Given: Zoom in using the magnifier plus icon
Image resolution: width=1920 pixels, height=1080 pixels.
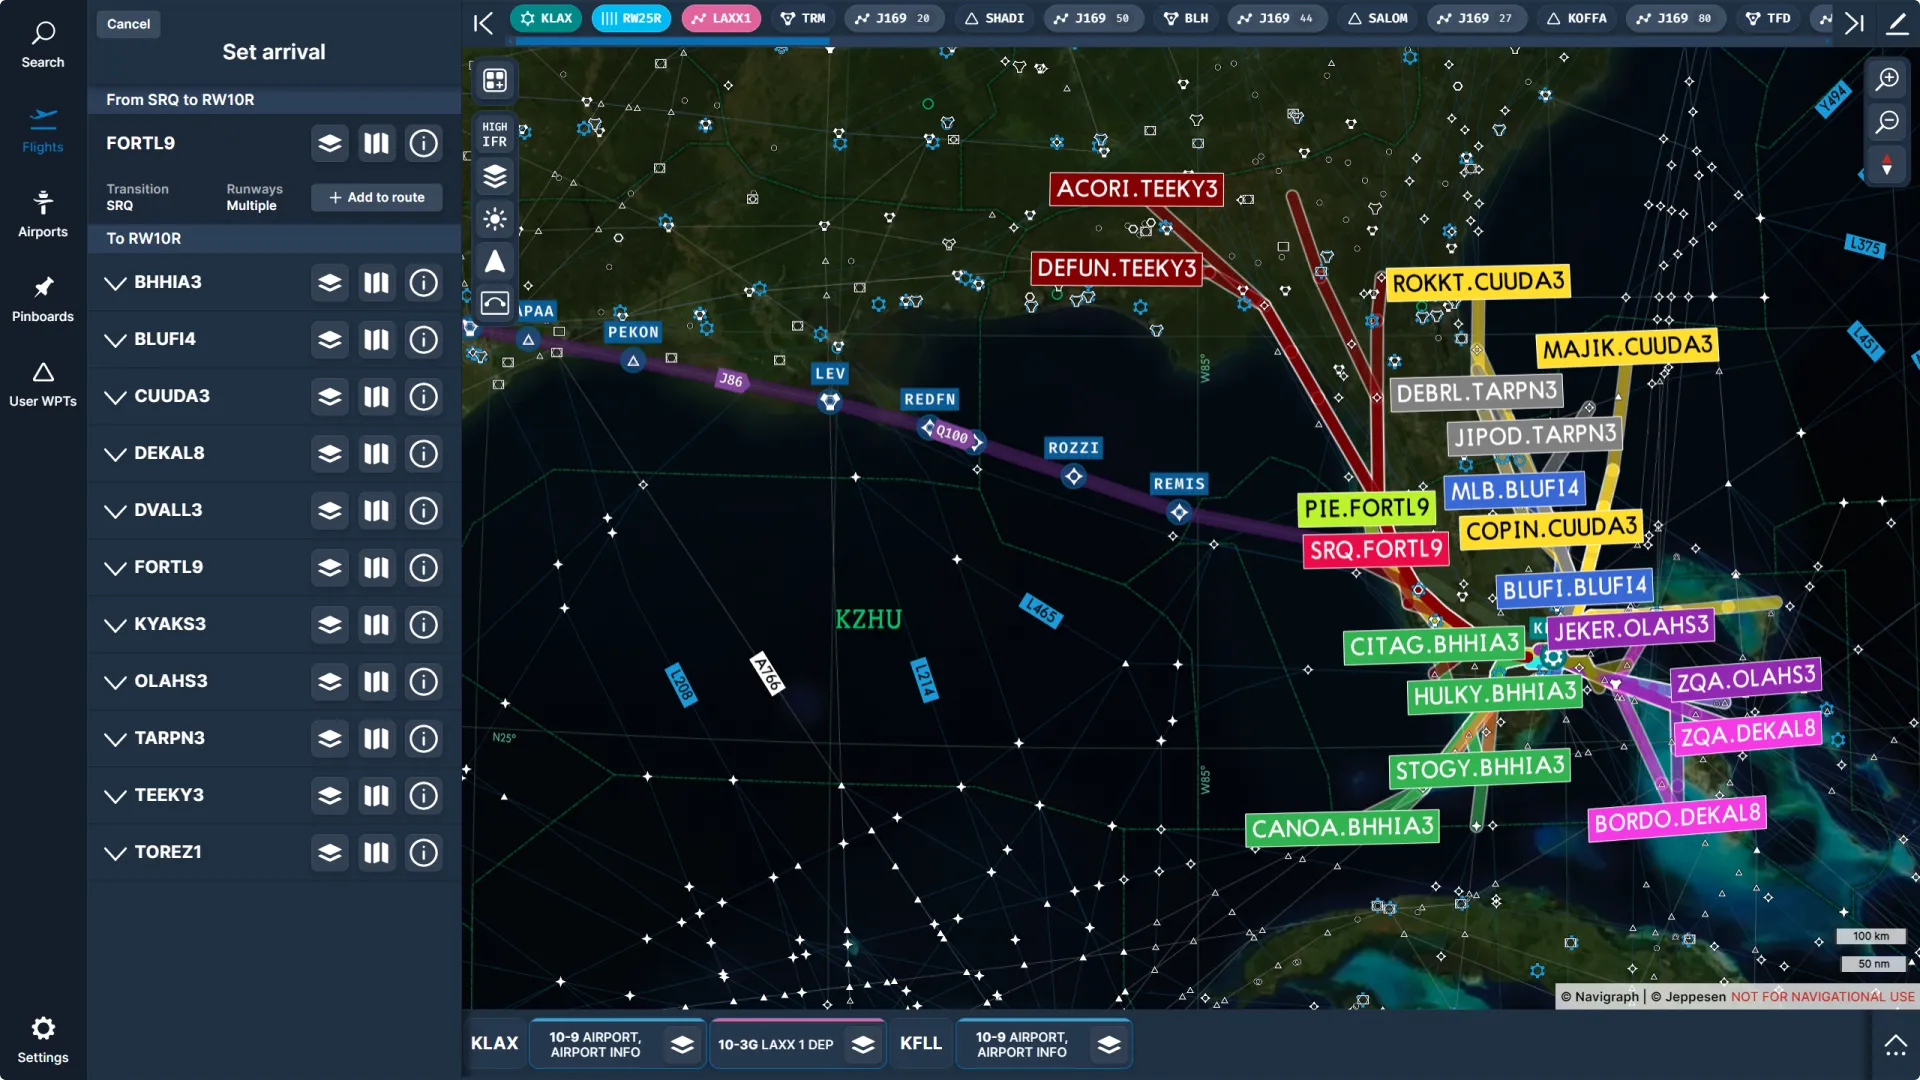Looking at the screenshot, I should (x=1888, y=79).
